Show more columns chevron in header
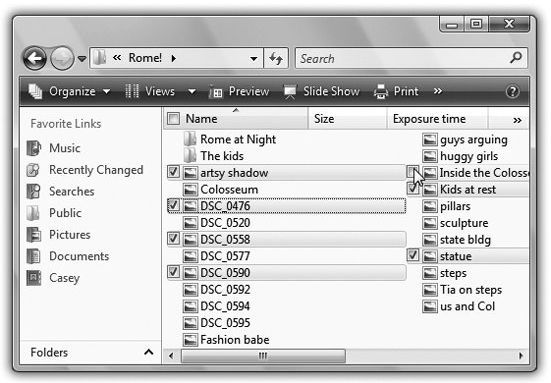 point(517,121)
